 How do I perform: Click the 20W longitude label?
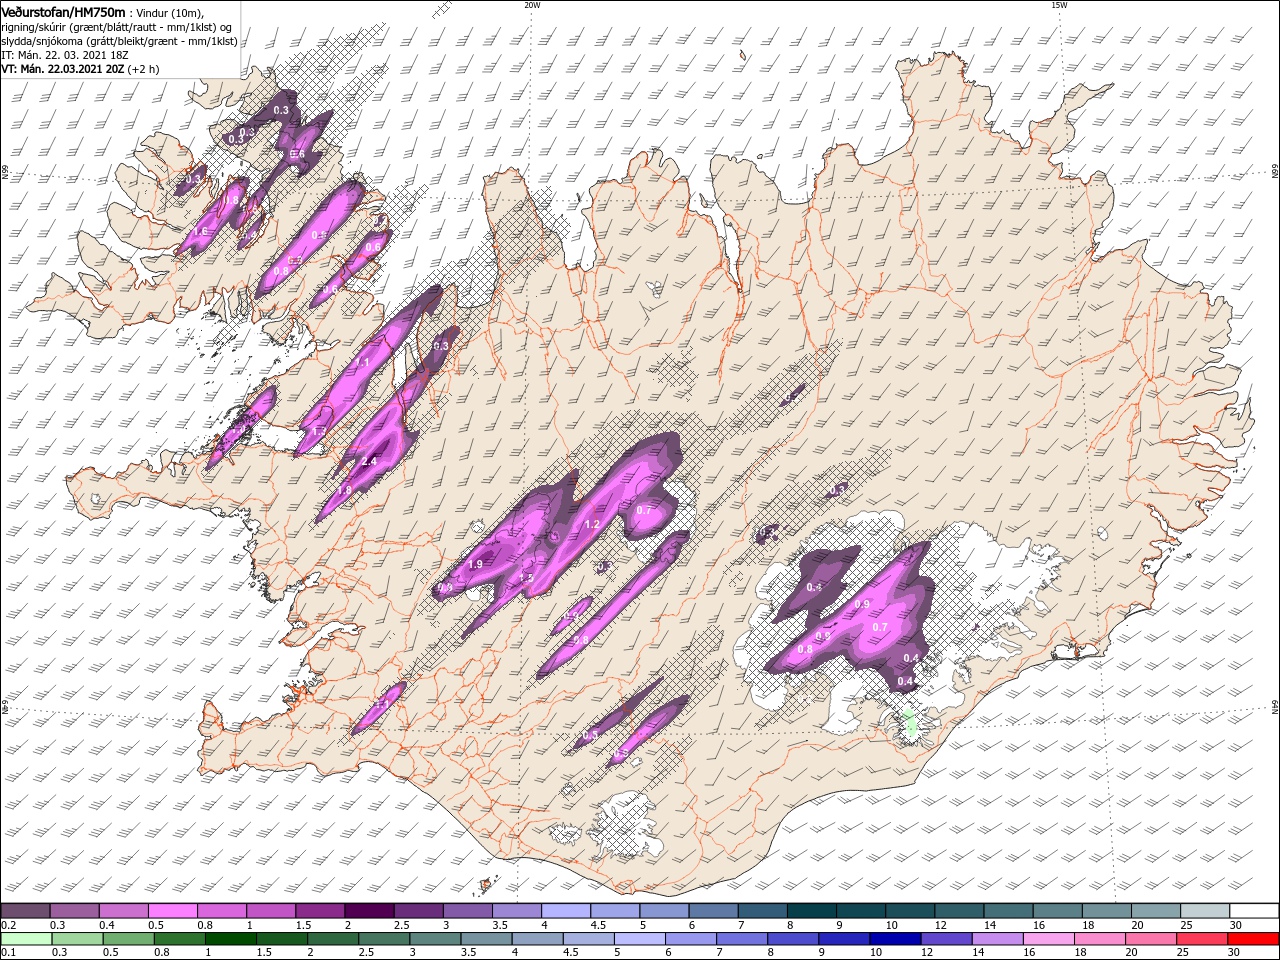pos(532,5)
